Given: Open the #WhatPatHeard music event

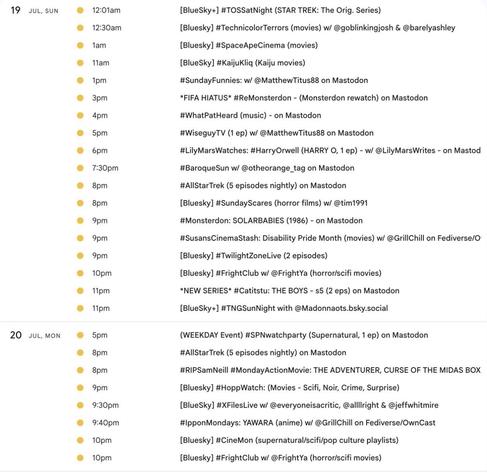Looking at the screenshot, I should pyautogui.click(x=250, y=115).
